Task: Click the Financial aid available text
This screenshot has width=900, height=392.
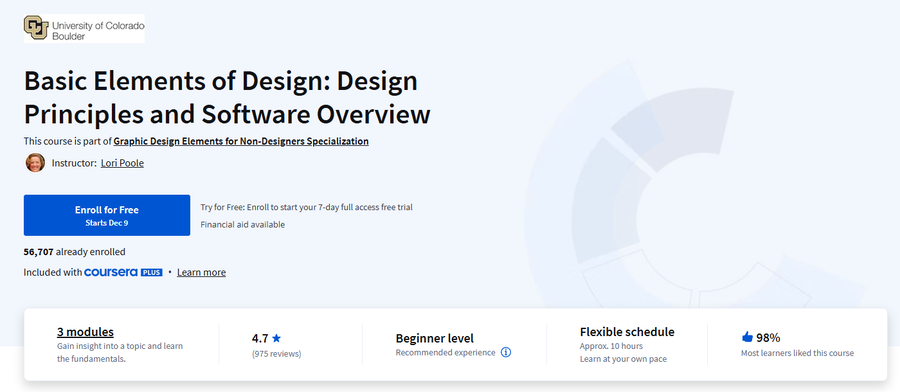Action: click(x=243, y=224)
